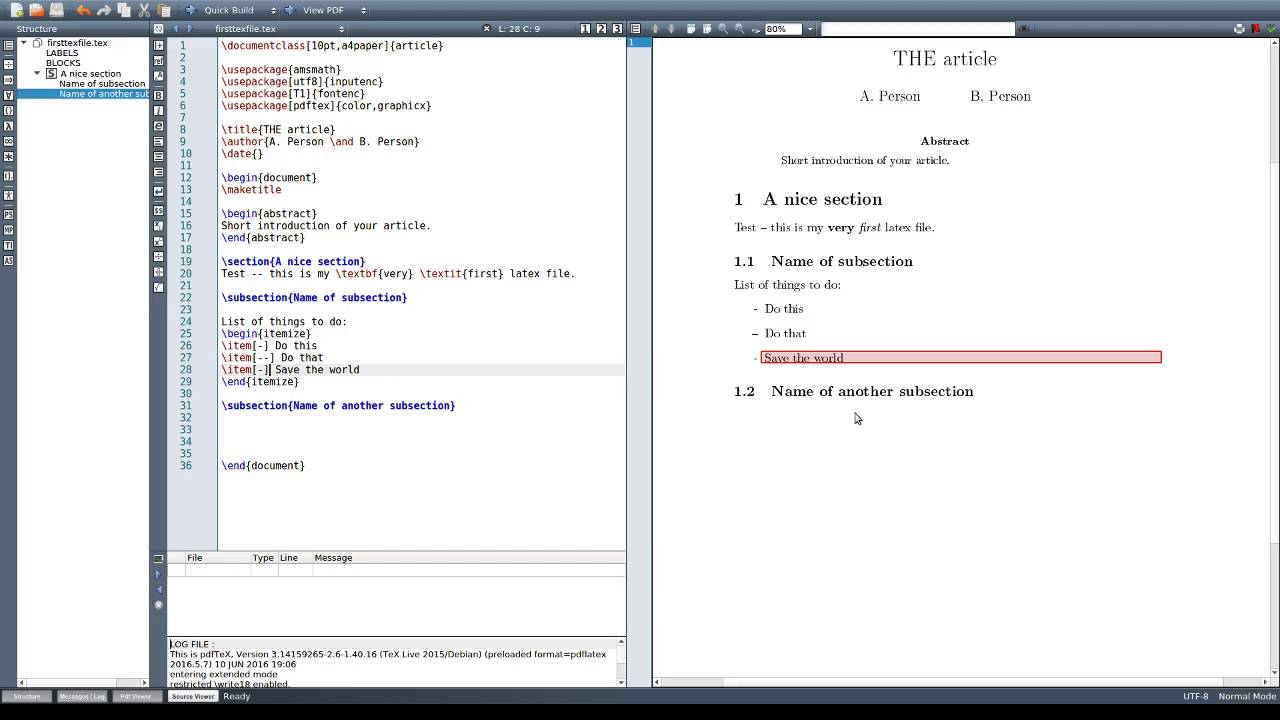Close the current document with X button
This screenshot has height=720, width=1280.
click(487, 29)
